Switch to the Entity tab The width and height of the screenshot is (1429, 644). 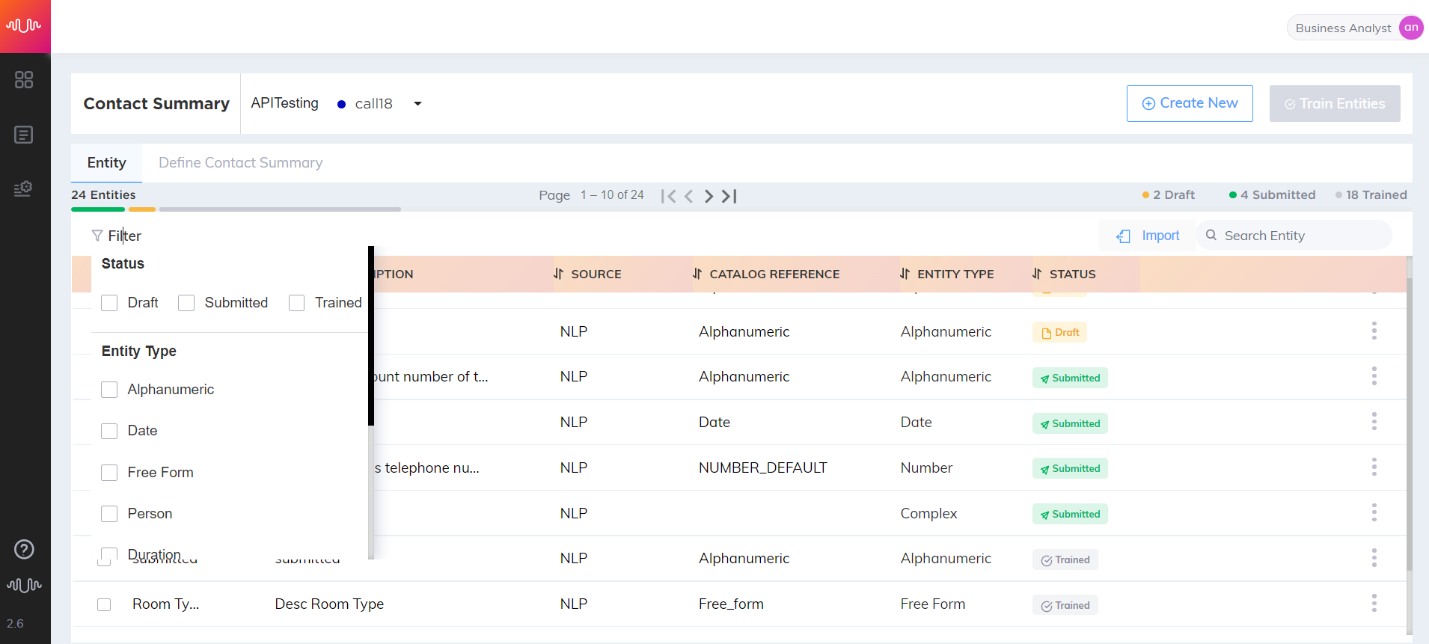[106, 162]
